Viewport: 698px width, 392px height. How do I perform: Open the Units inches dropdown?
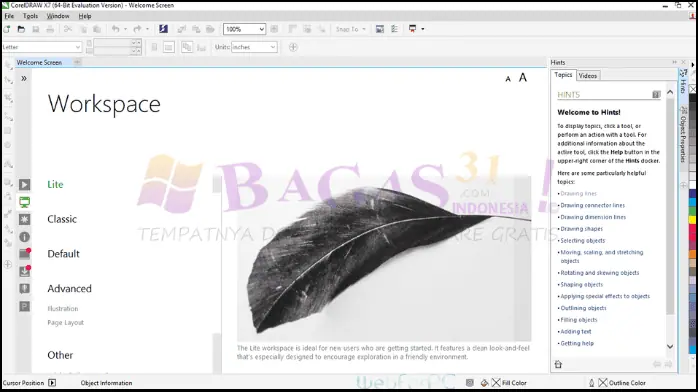254,47
